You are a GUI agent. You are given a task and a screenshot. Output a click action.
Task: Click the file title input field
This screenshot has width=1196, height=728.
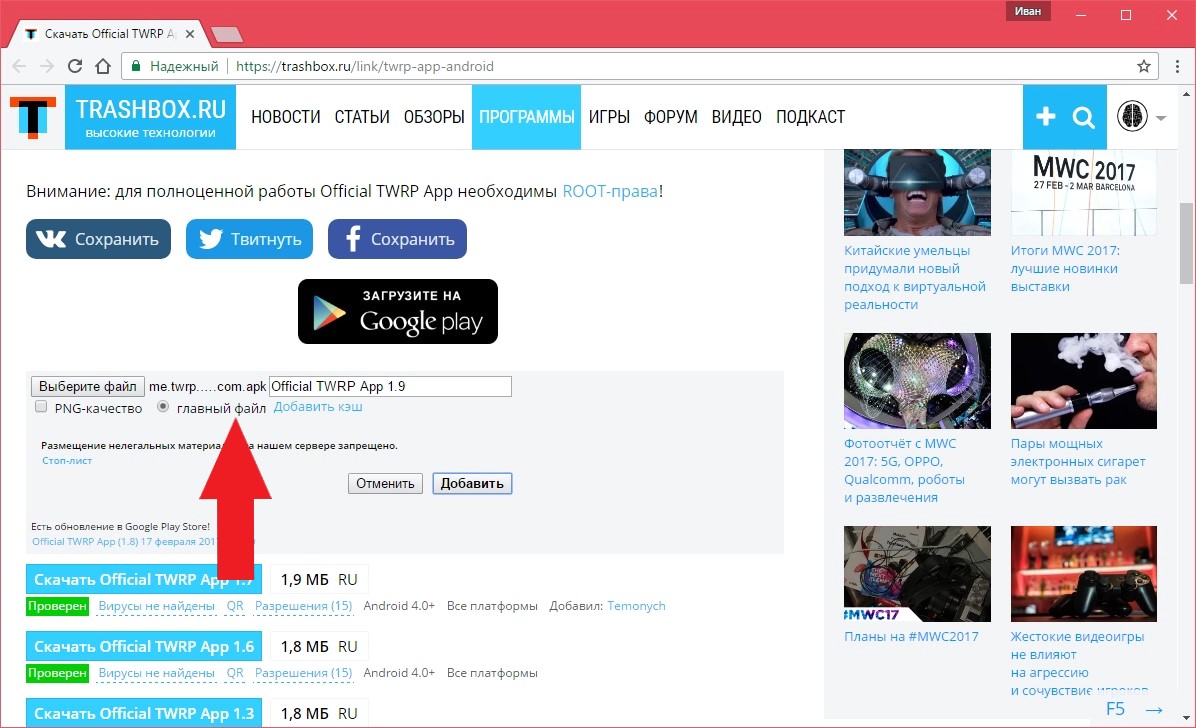click(390, 386)
